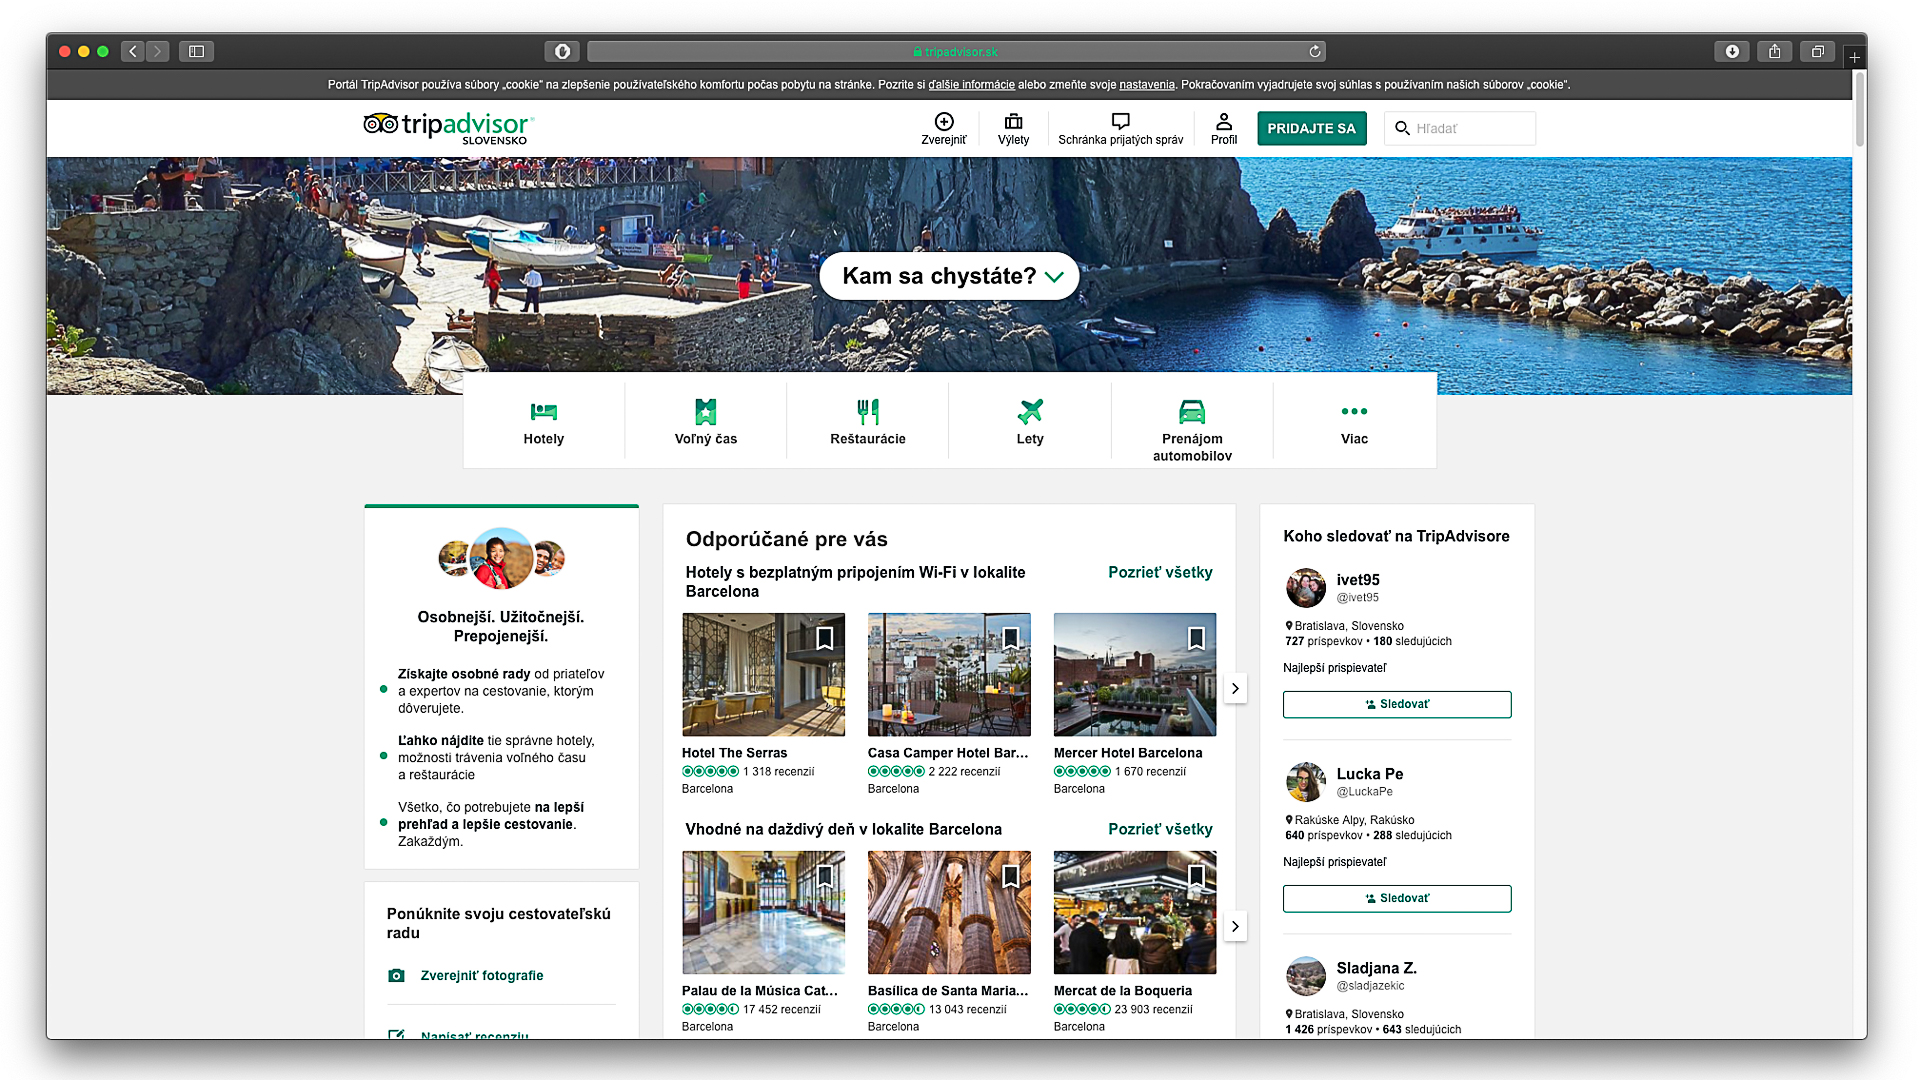
Task: Show next rainy day attractions arrow
Action: (1235, 926)
